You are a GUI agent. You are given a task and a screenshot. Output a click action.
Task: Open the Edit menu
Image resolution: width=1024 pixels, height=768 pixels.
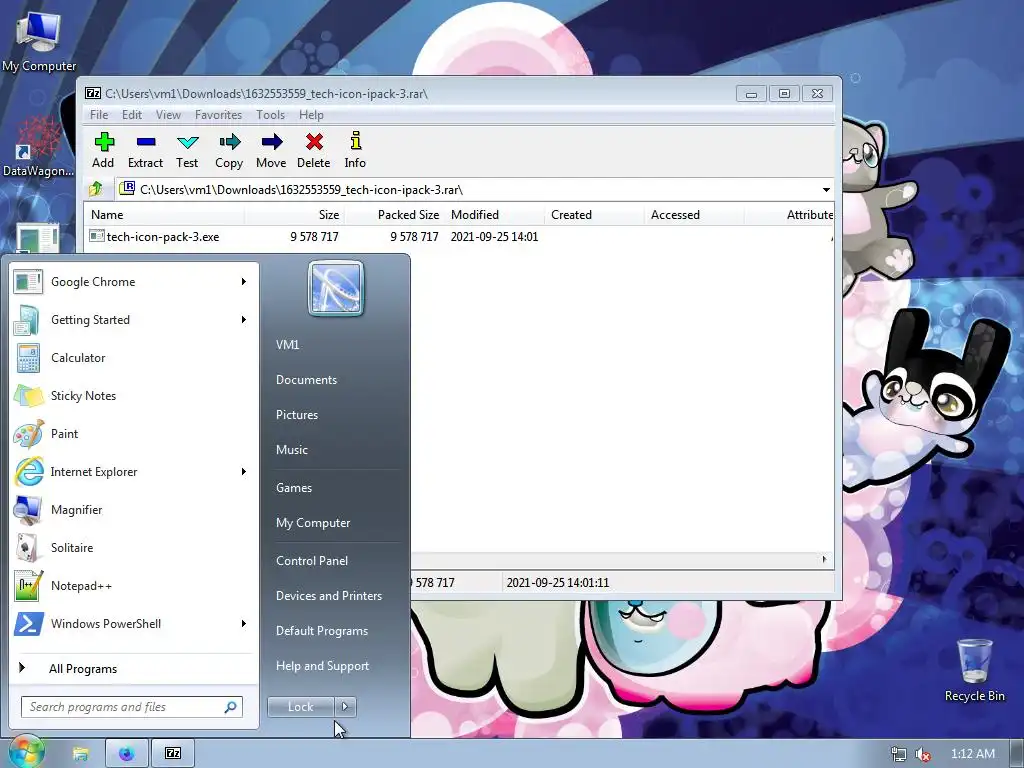point(132,115)
